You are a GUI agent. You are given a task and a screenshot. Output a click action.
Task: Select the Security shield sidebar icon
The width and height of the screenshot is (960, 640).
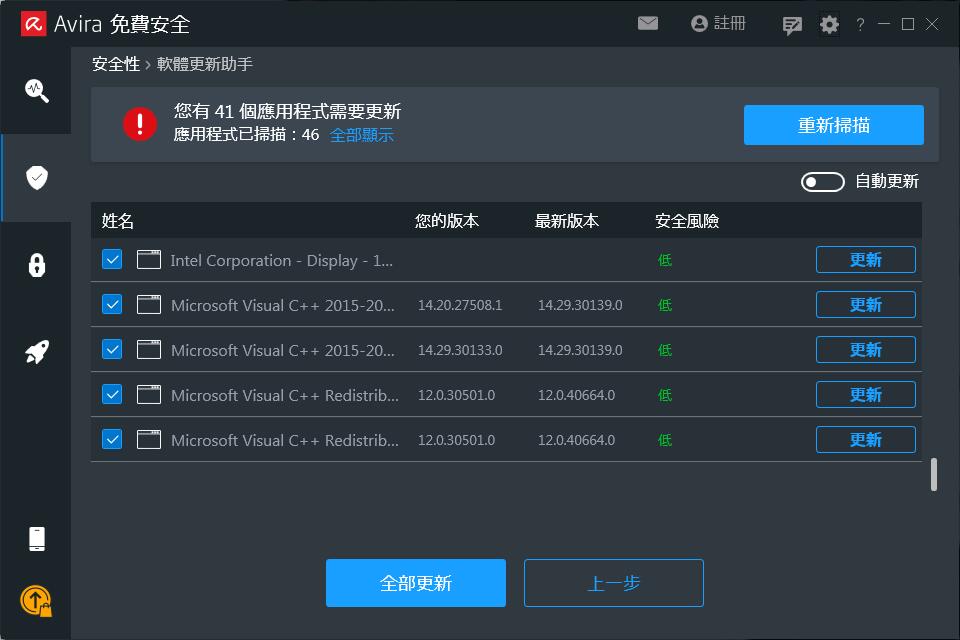coord(37,178)
